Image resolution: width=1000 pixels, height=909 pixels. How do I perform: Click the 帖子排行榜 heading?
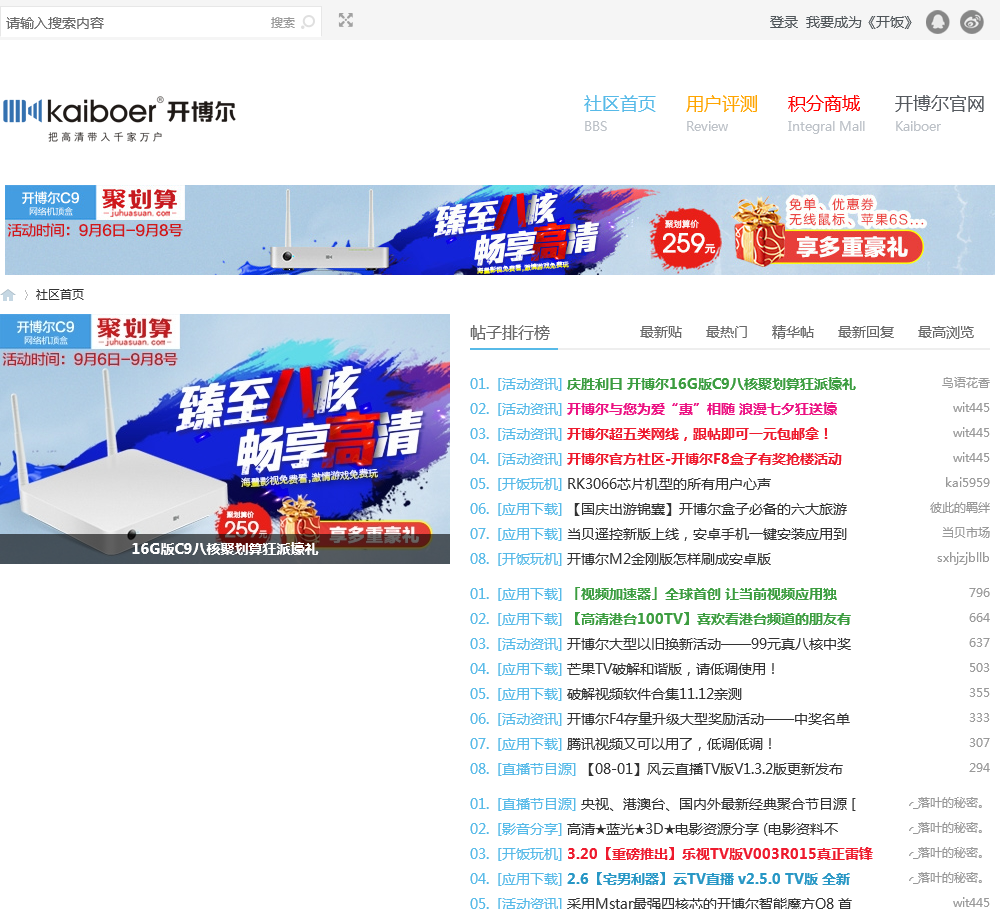click(510, 332)
